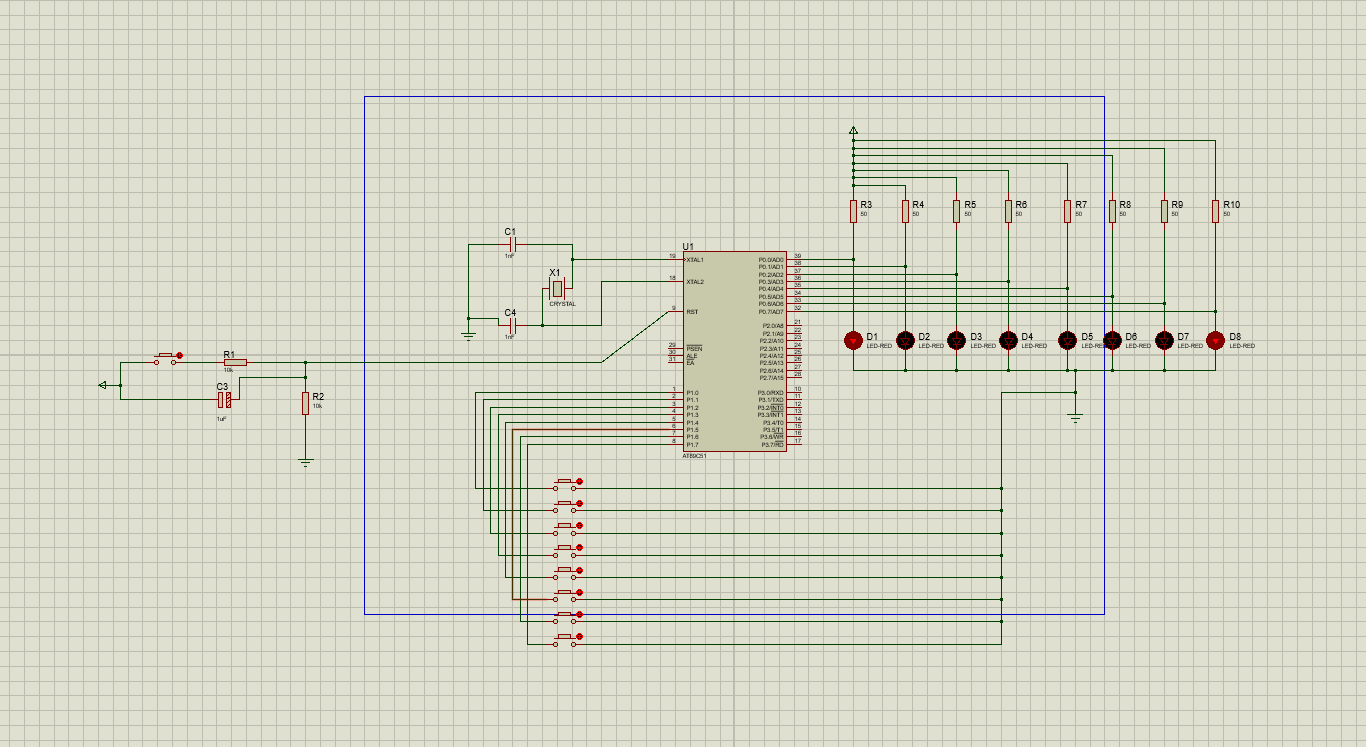Click pin label P0.7/AD7
The width and height of the screenshot is (1366, 747).
coord(771,312)
